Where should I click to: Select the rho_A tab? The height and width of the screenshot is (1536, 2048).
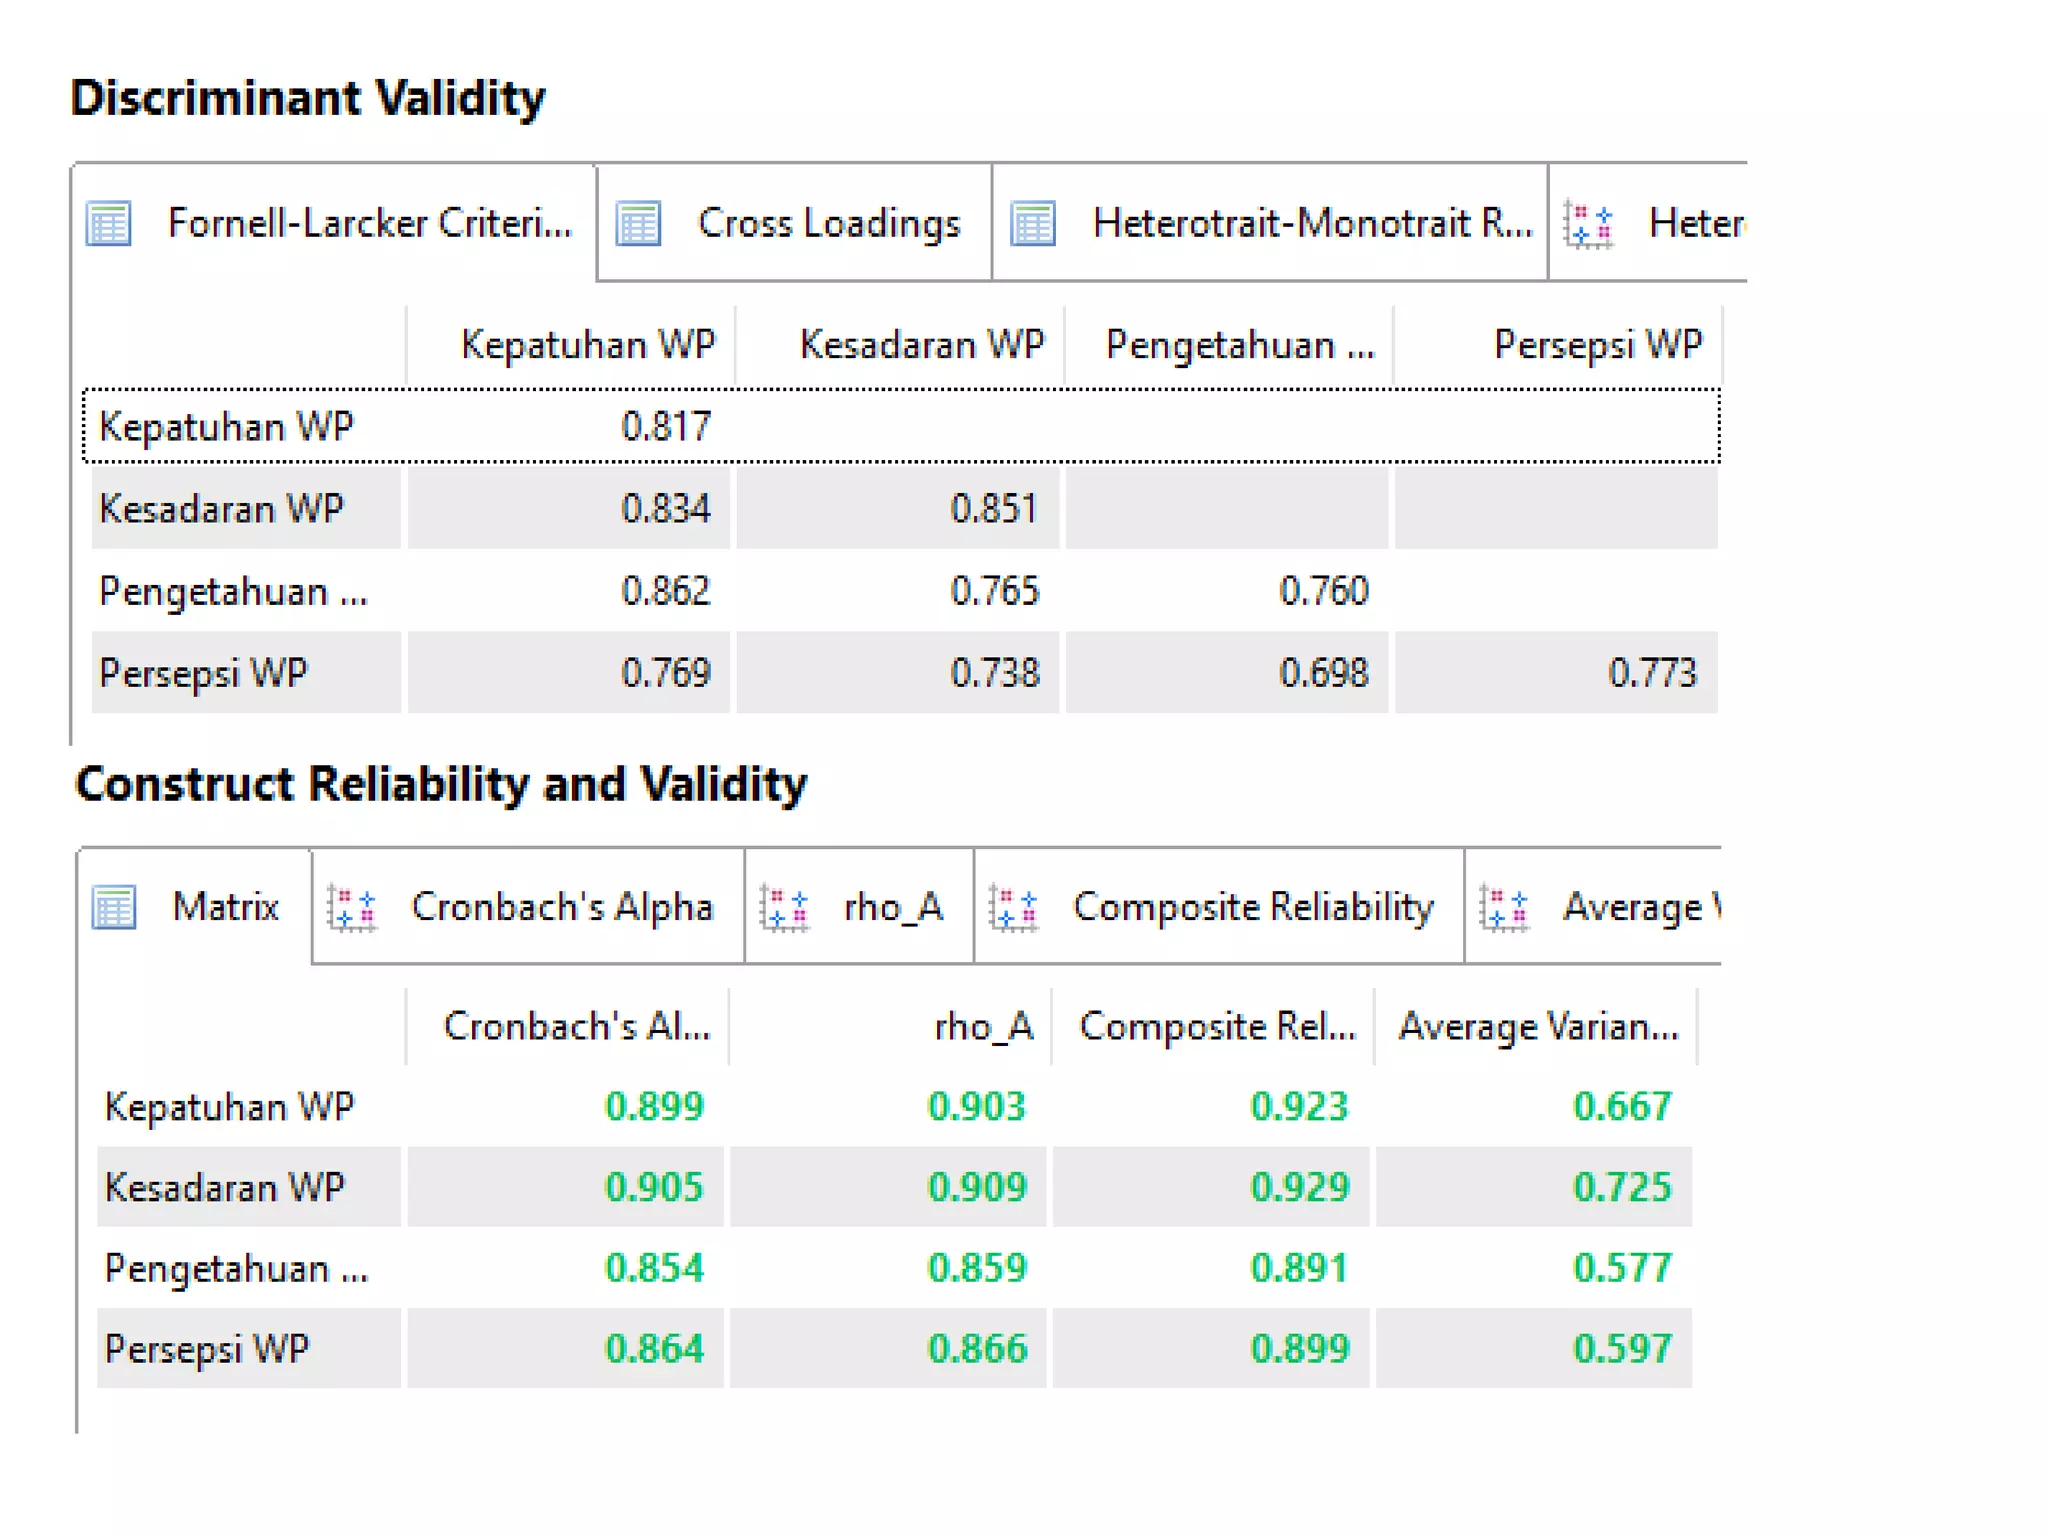(893, 907)
